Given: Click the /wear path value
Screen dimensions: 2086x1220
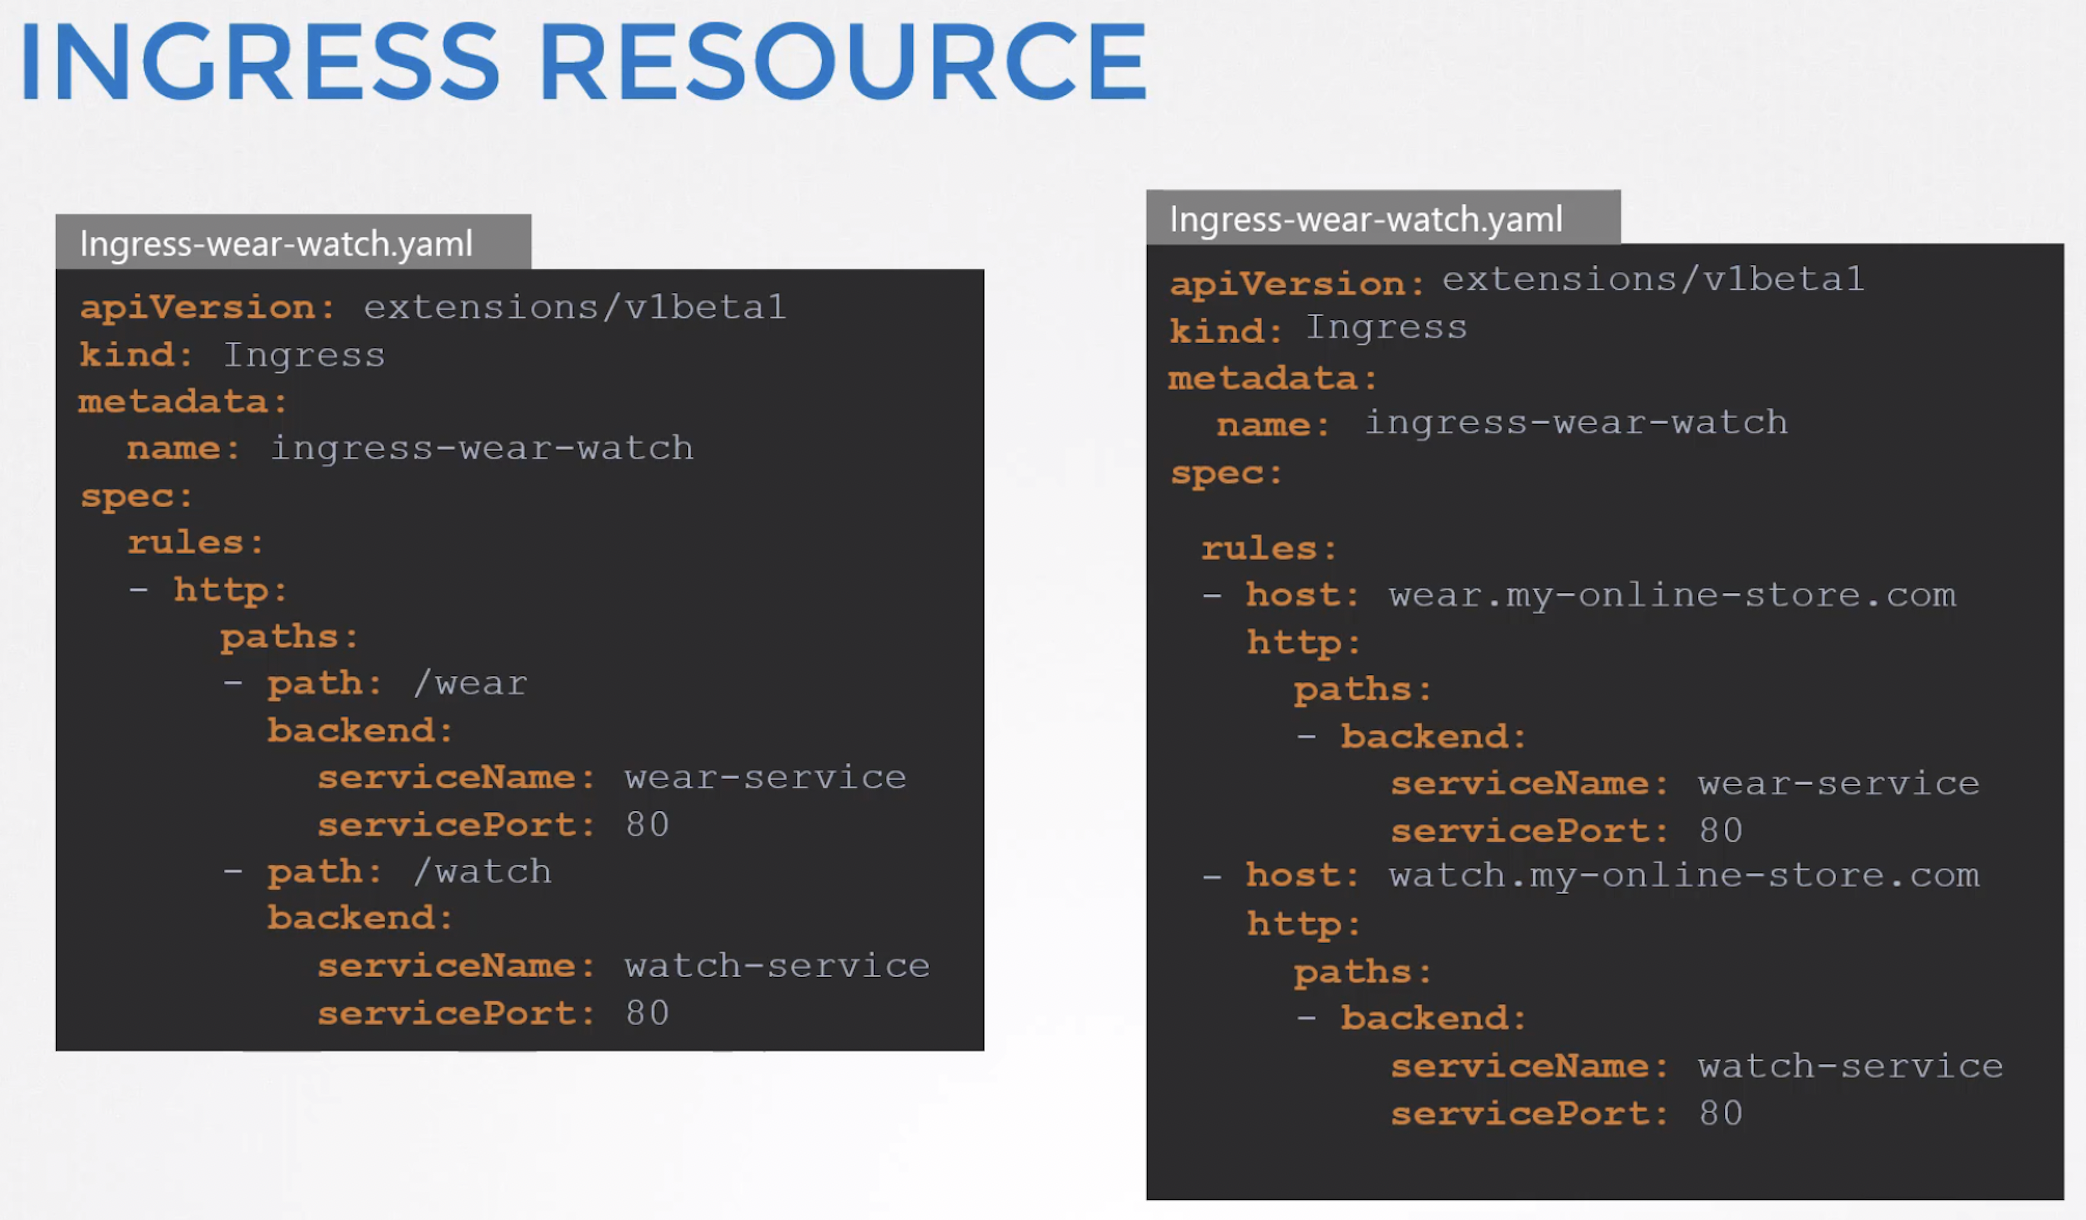Looking at the screenshot, I should pos(469,684).
